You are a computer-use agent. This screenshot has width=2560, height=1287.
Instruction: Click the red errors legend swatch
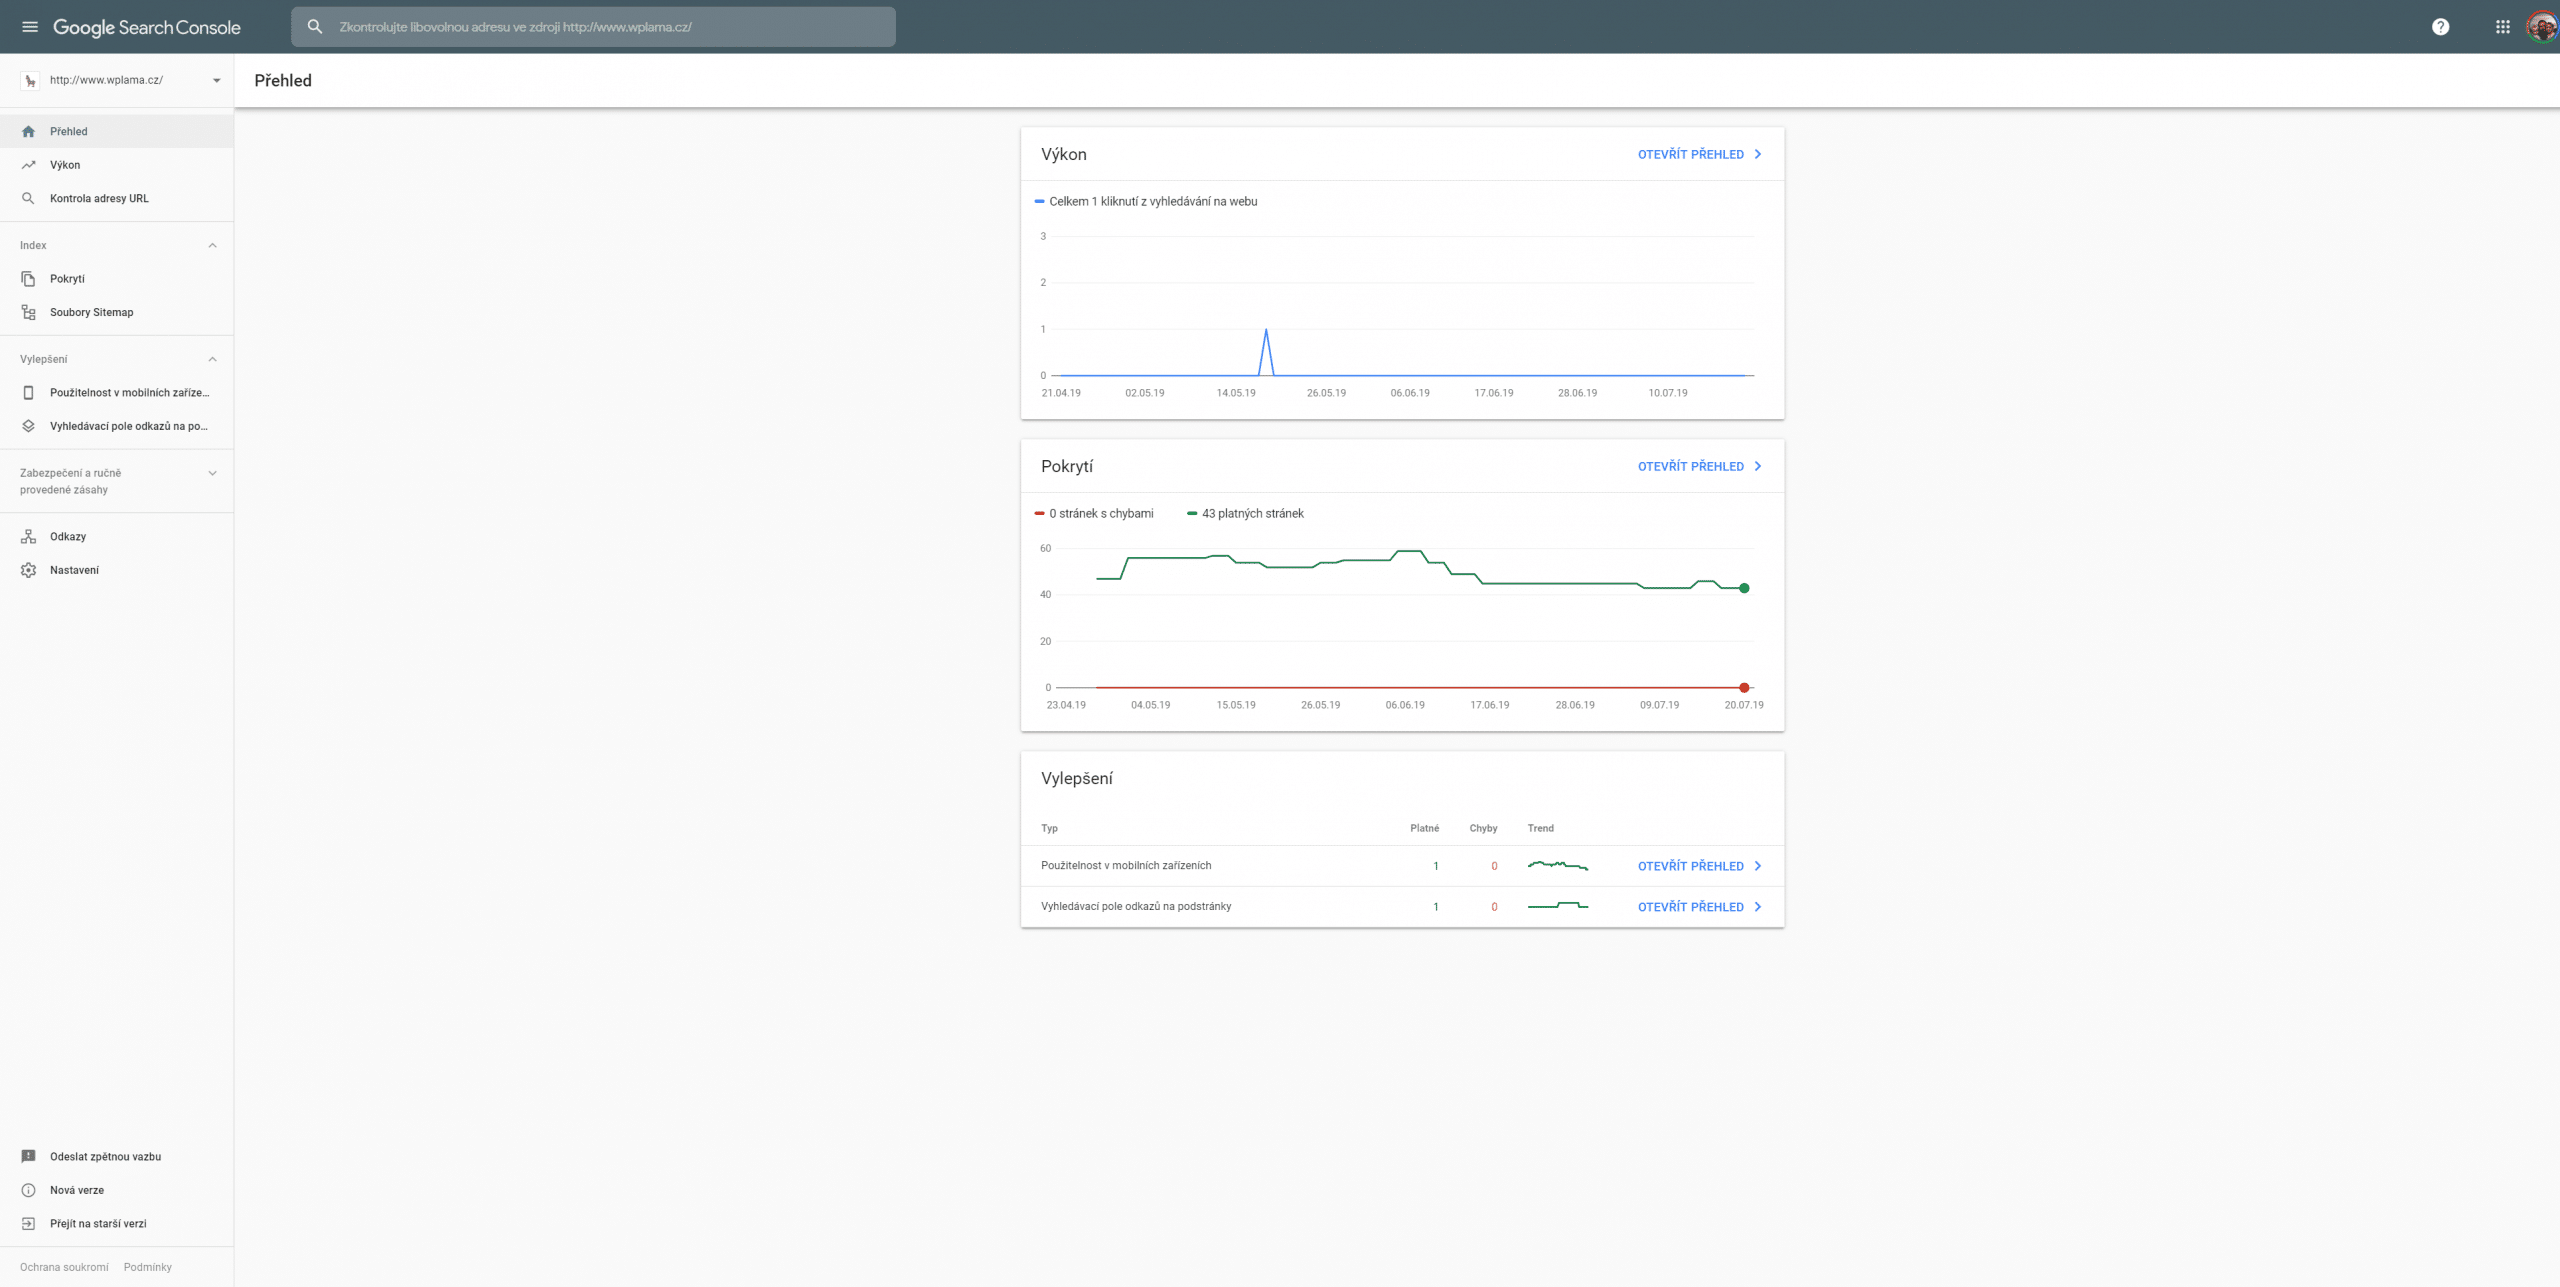click(x=1039, y=514)
